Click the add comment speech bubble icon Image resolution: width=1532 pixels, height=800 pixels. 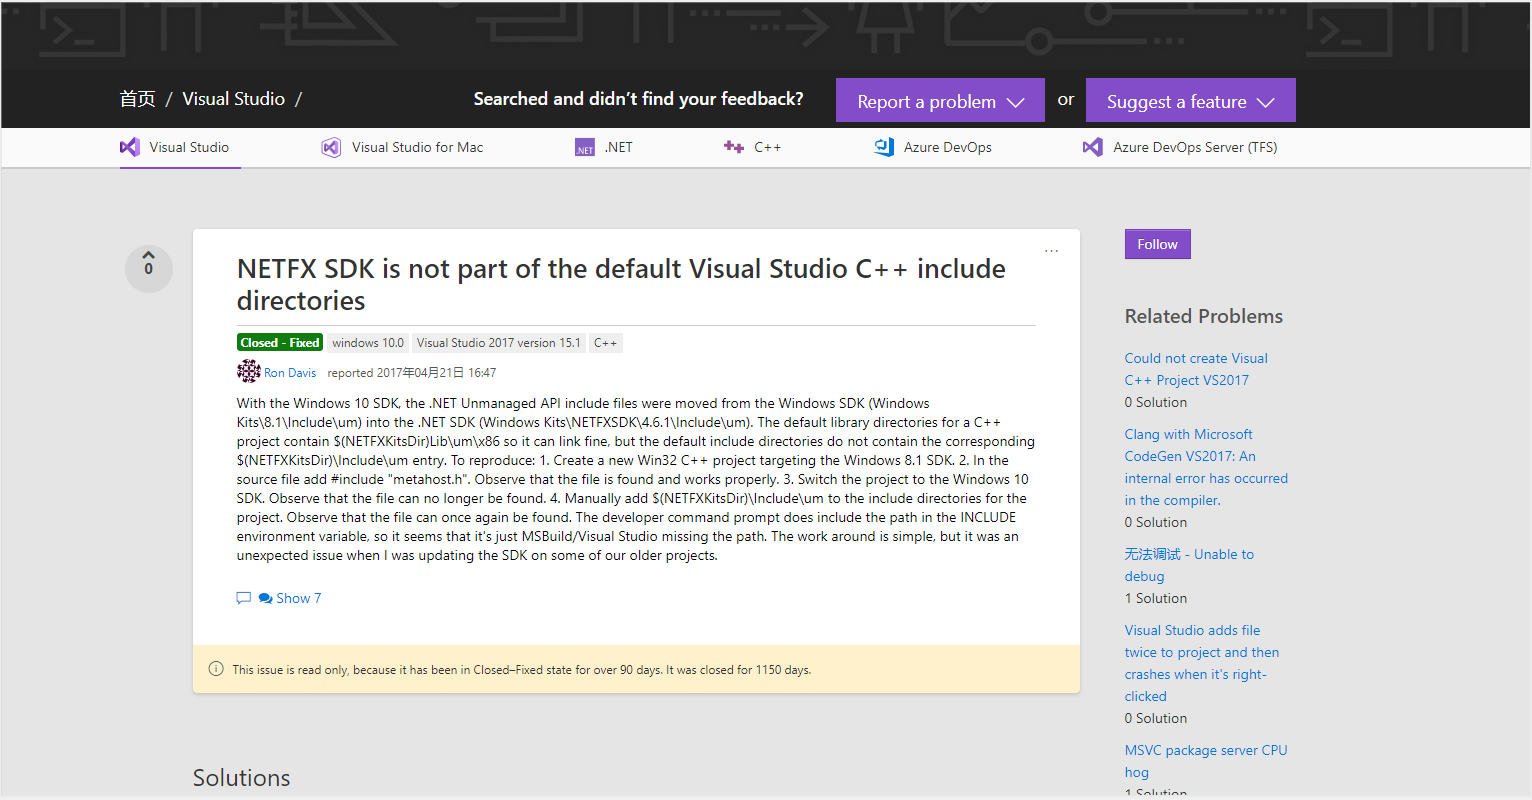pos(243,598)
